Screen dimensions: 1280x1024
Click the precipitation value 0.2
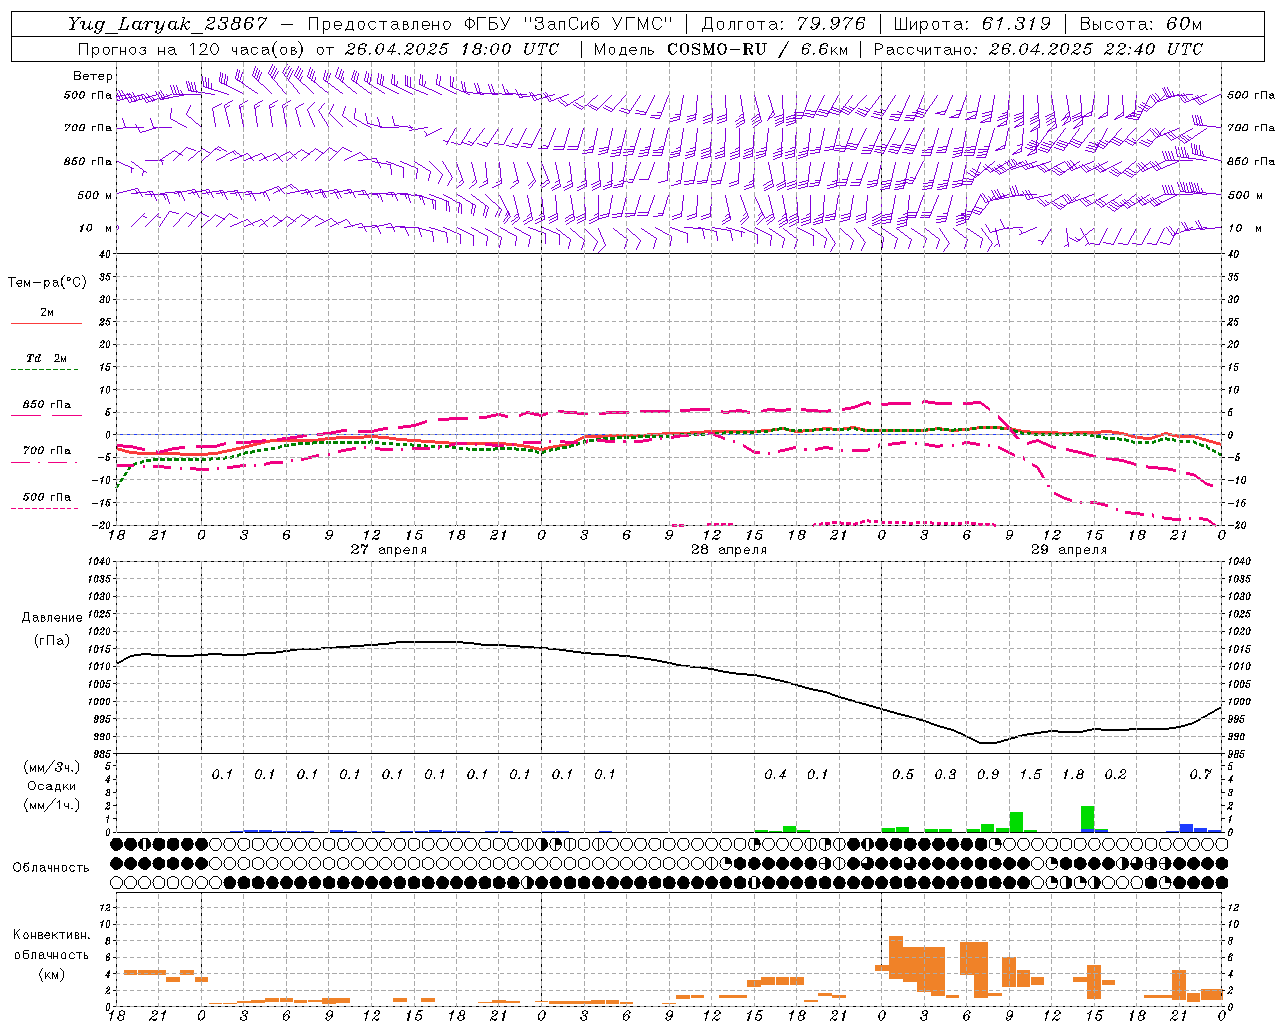pos(1115,775)
